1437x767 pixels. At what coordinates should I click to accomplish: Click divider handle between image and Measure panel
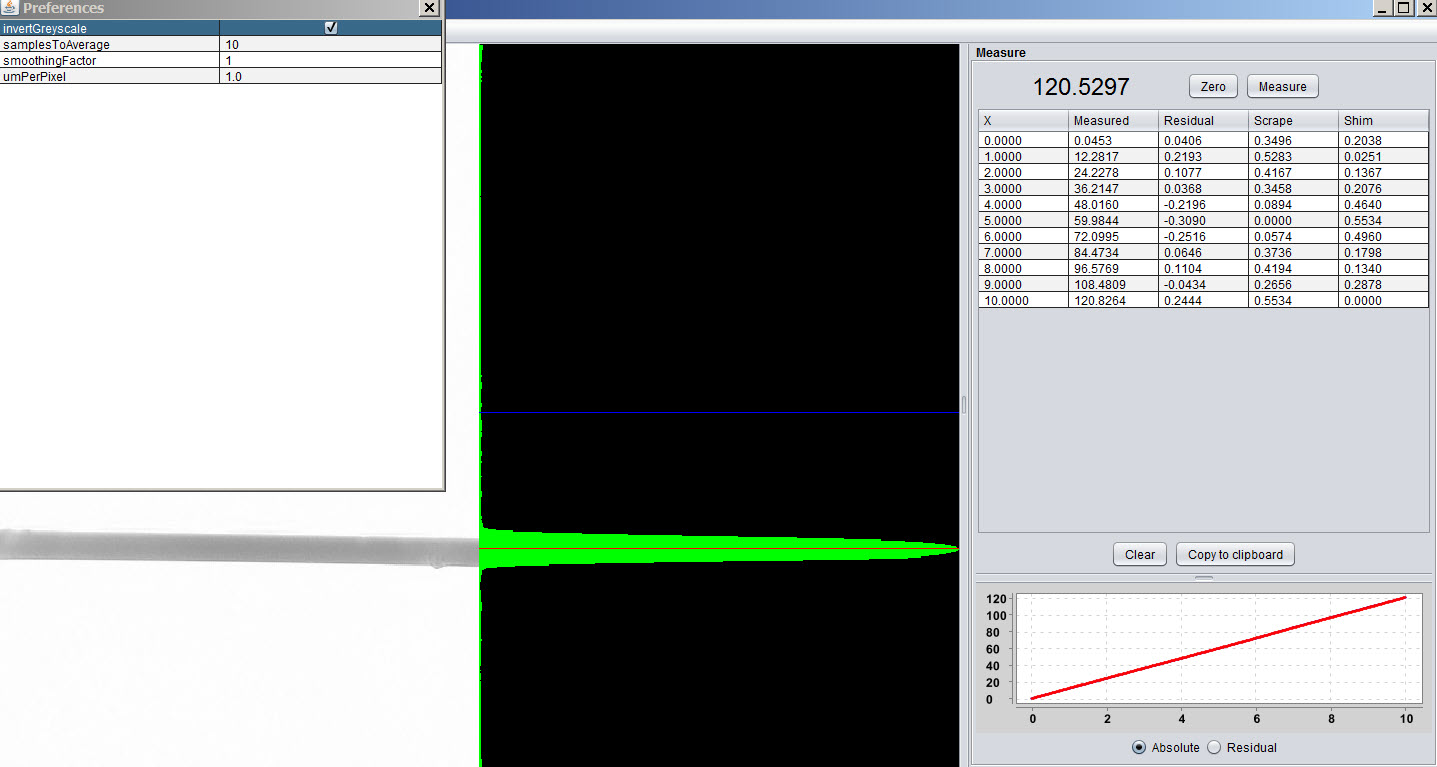[964, 404]
